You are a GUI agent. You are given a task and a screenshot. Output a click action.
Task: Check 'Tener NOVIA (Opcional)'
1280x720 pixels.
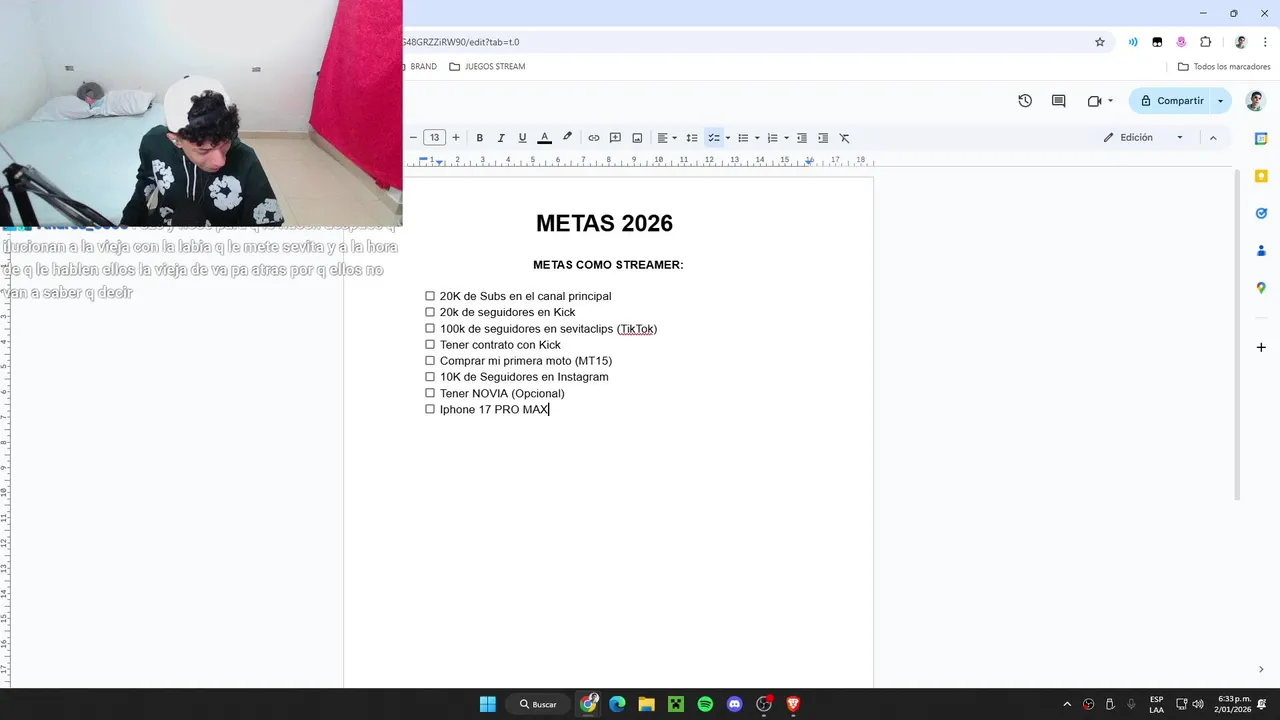[x=430, y=393]
